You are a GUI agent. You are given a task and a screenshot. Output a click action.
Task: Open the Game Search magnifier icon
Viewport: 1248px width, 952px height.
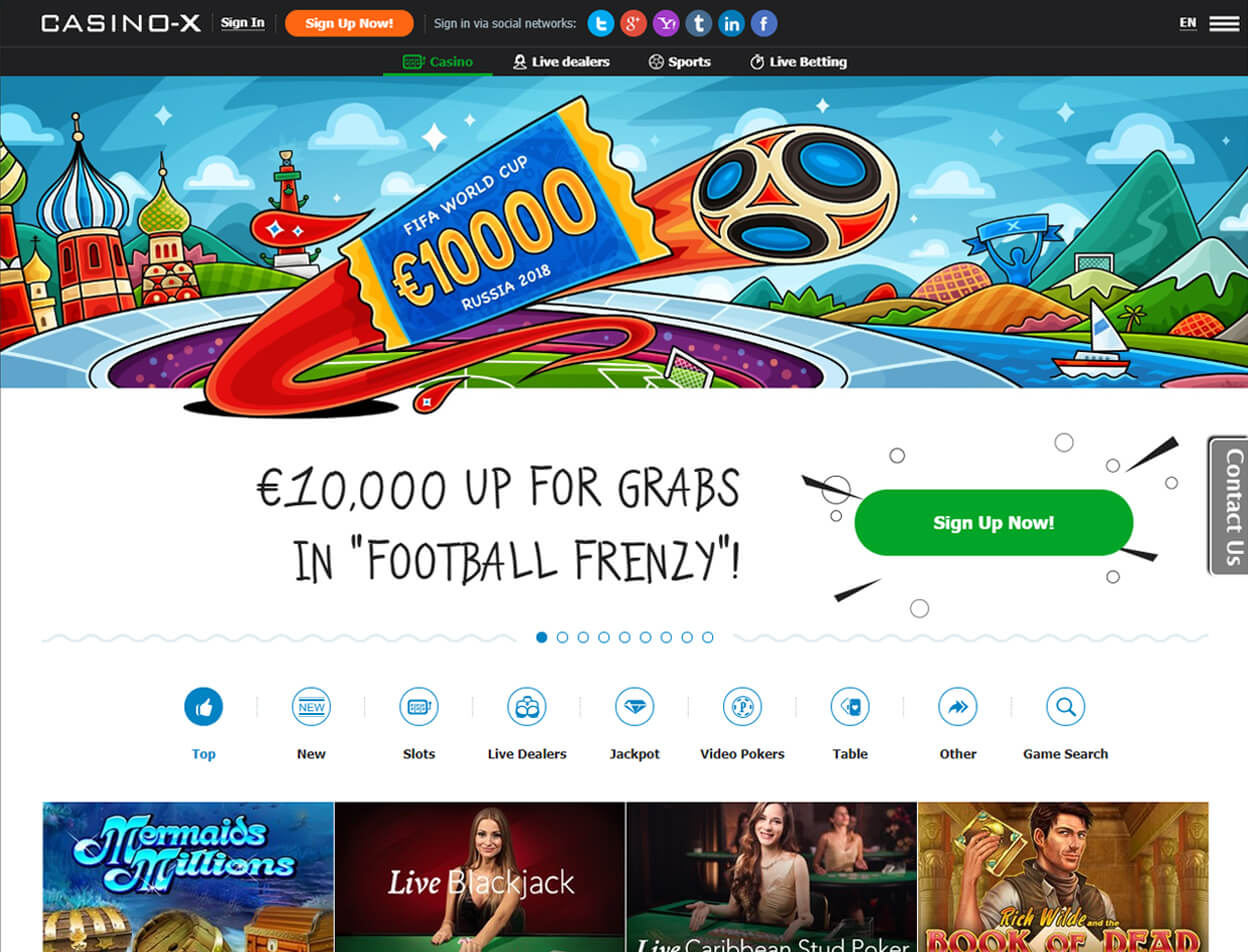tap(1065, 707)
